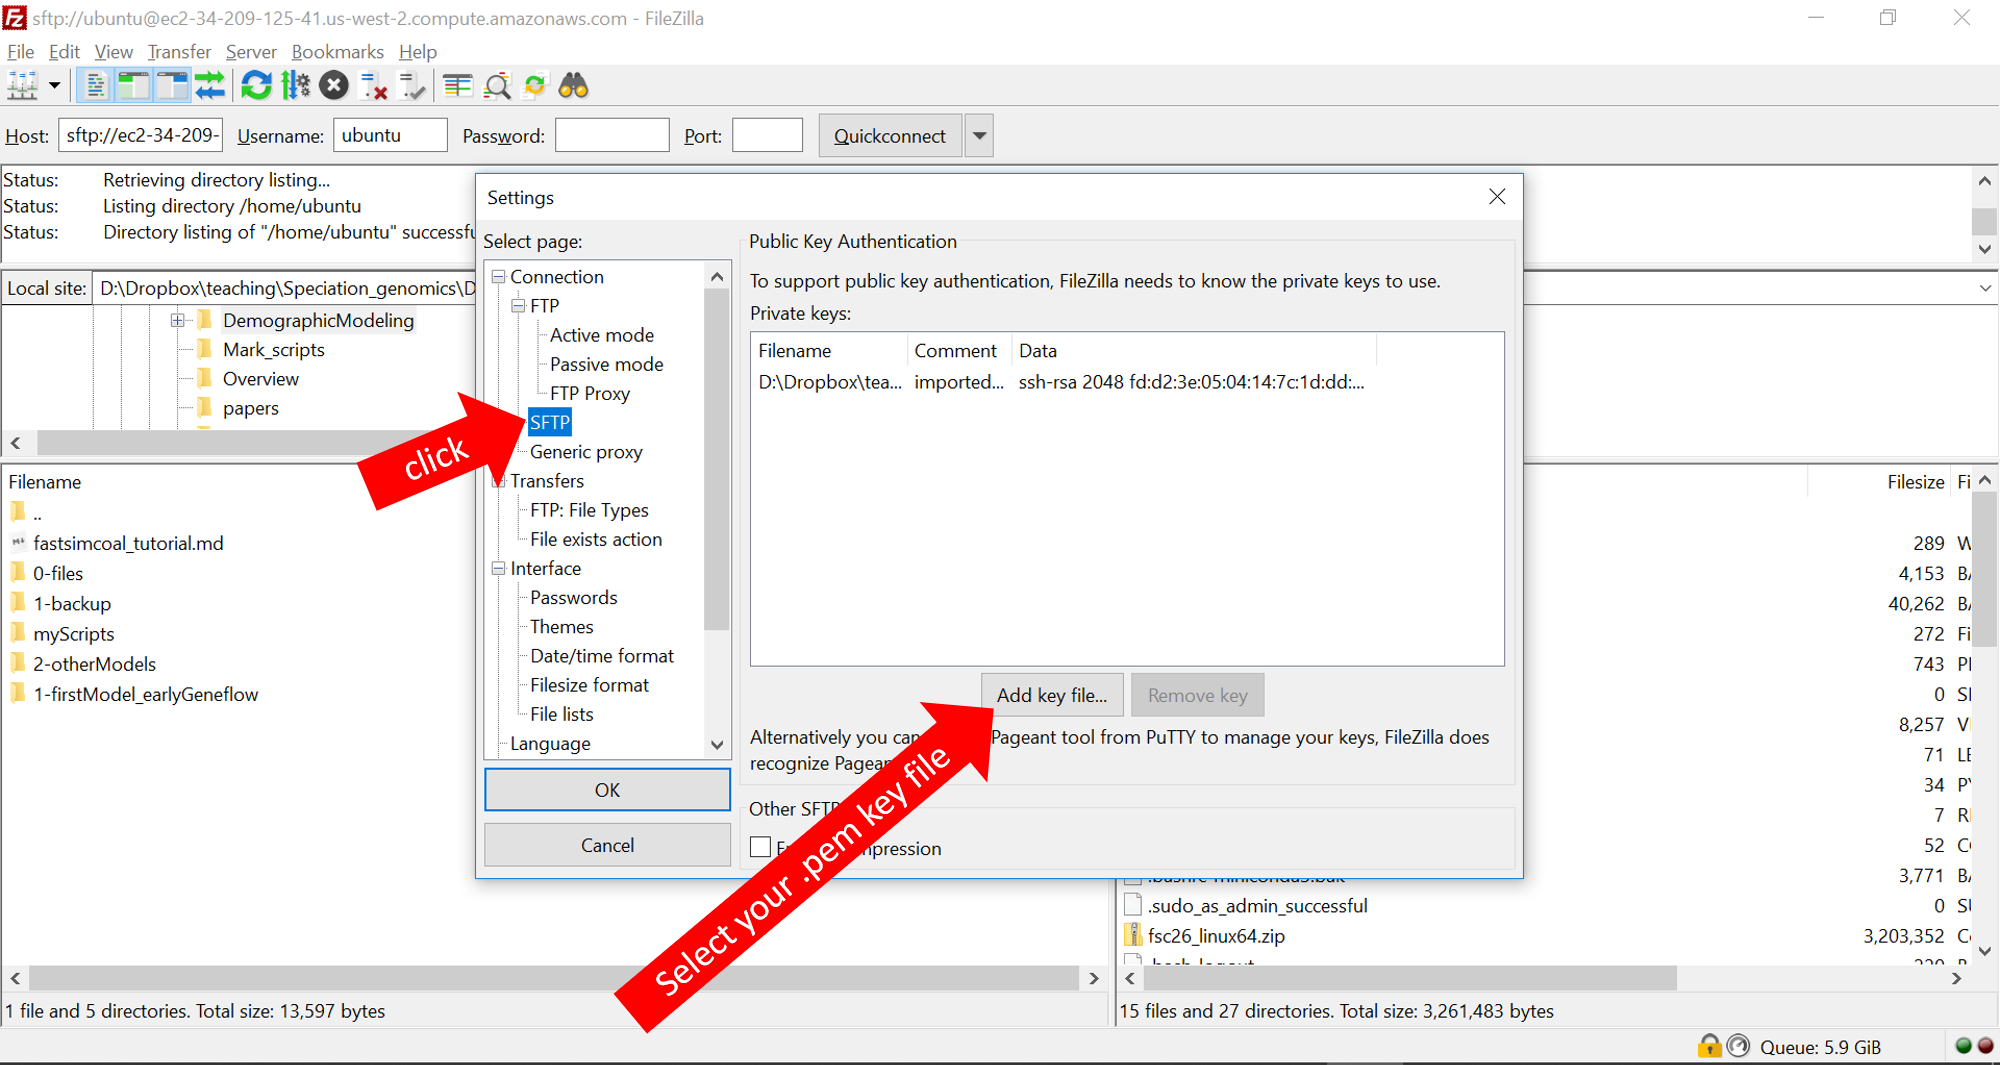Select the myScripts folder

[x=73, y=634]
